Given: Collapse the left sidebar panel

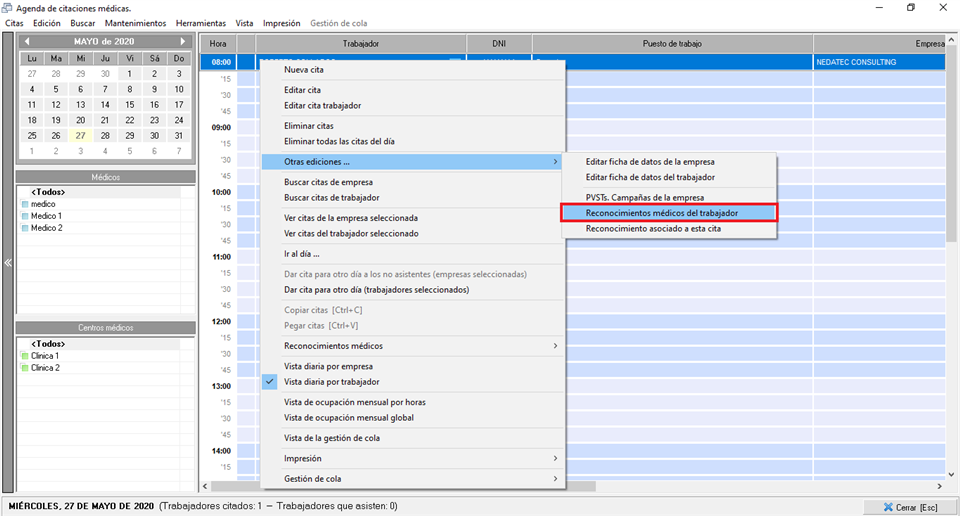Looking at the screenshot, I should [8, 263].
